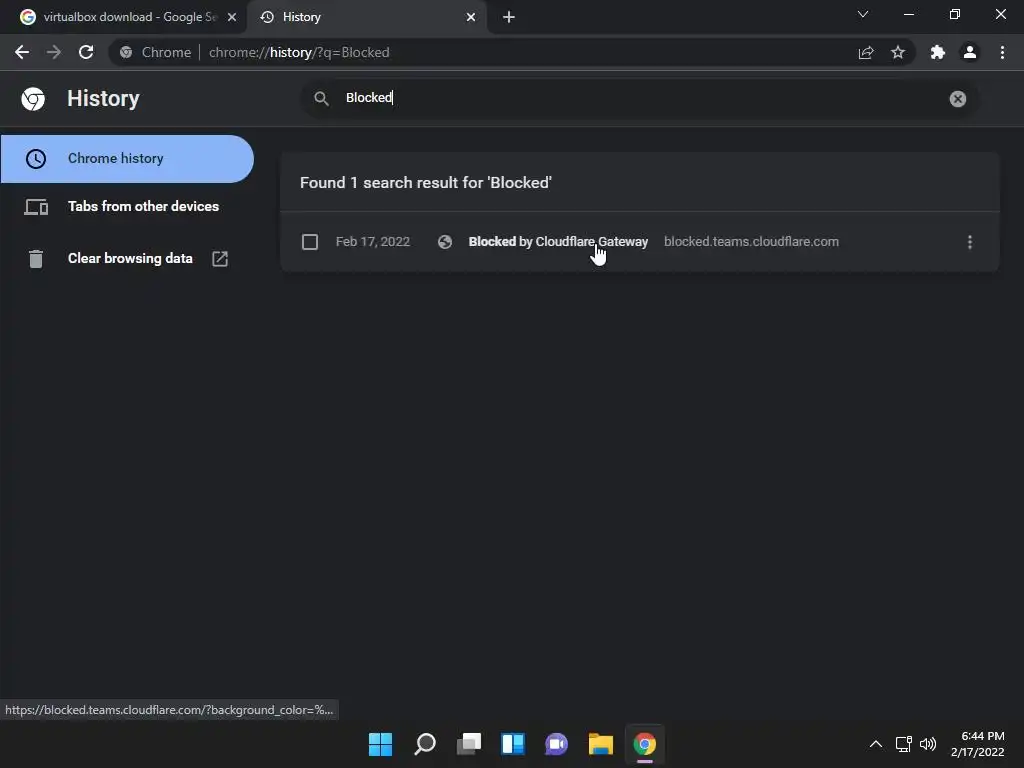1024x768 pixels.
Task: Open more actions for the Cloudflare entry
Action: tap(970, 242)
